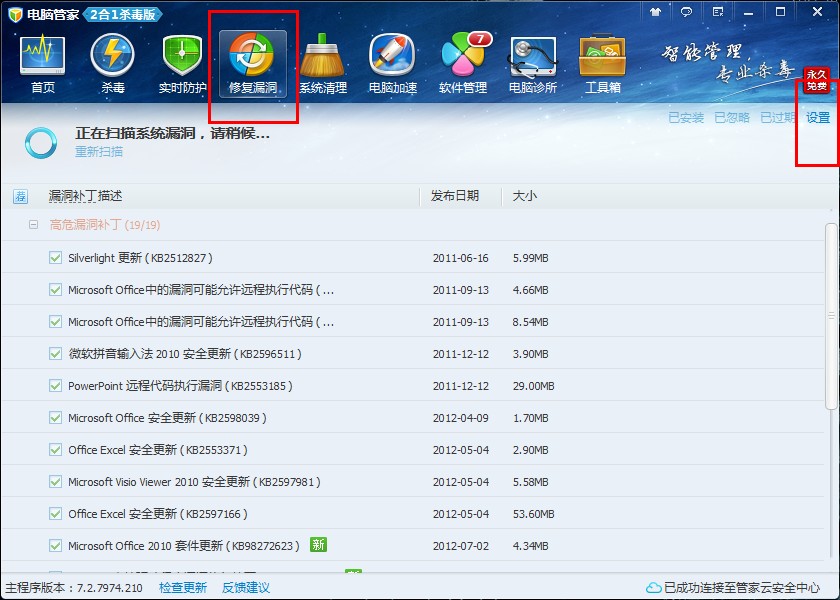Collapse the 高危漏洞补丁 group

click(33, 224)
